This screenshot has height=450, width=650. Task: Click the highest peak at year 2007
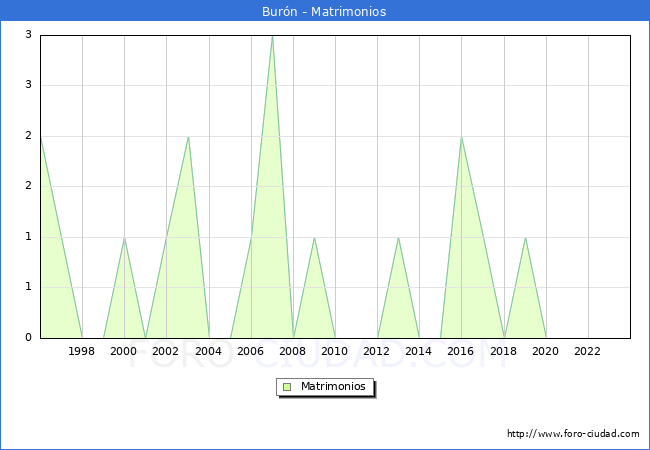272,37
